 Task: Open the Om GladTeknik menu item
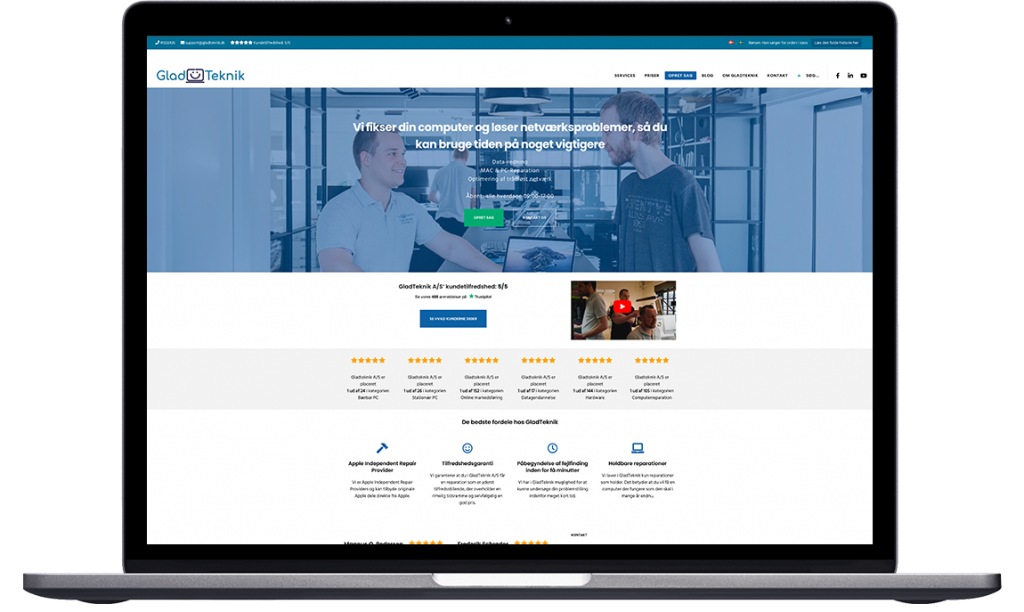point(740,76)
